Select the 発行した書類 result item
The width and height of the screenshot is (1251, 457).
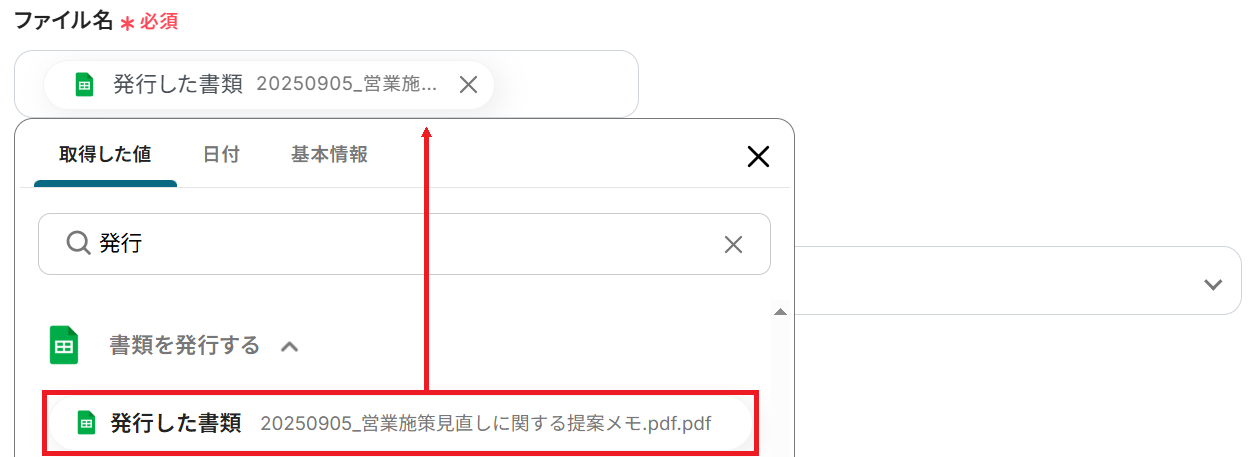click(x=400, y=423)
